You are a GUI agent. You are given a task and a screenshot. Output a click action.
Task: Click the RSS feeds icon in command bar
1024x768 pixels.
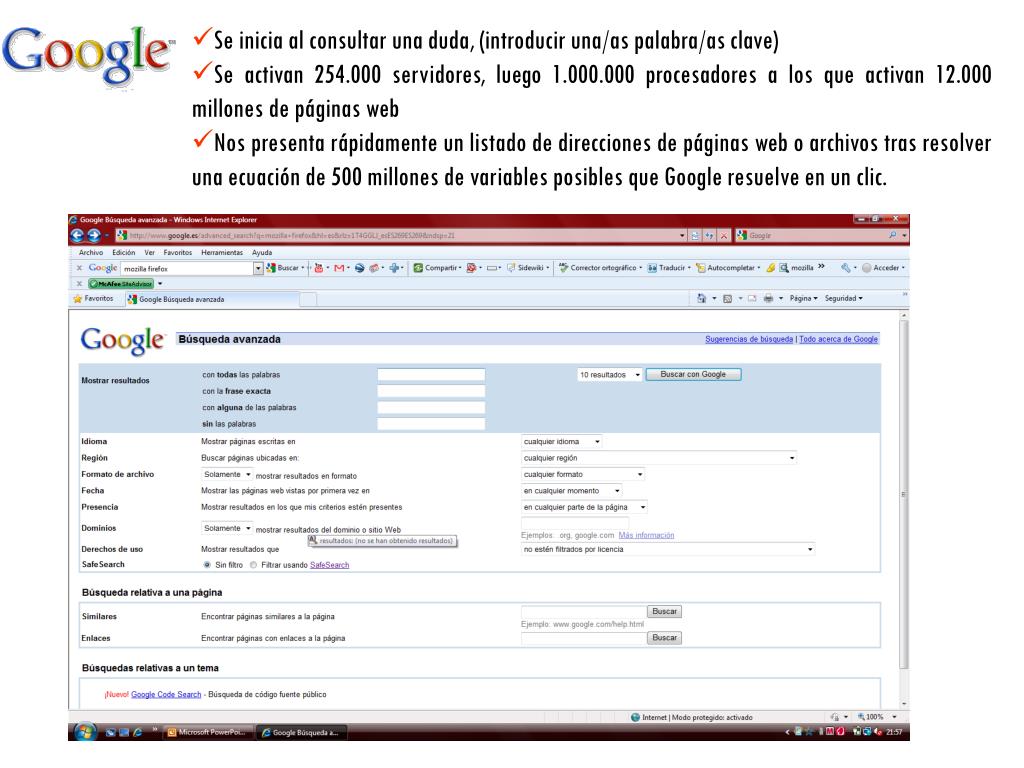point(727,298)
